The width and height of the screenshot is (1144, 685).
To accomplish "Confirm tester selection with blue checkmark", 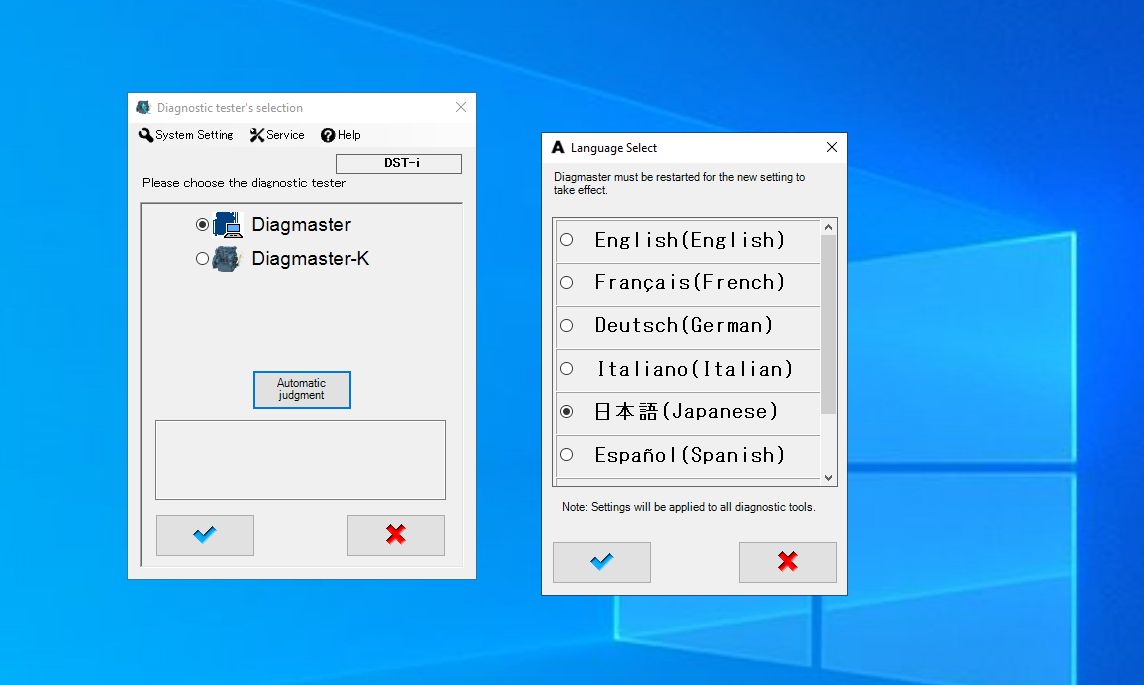I will coord(205,535).
